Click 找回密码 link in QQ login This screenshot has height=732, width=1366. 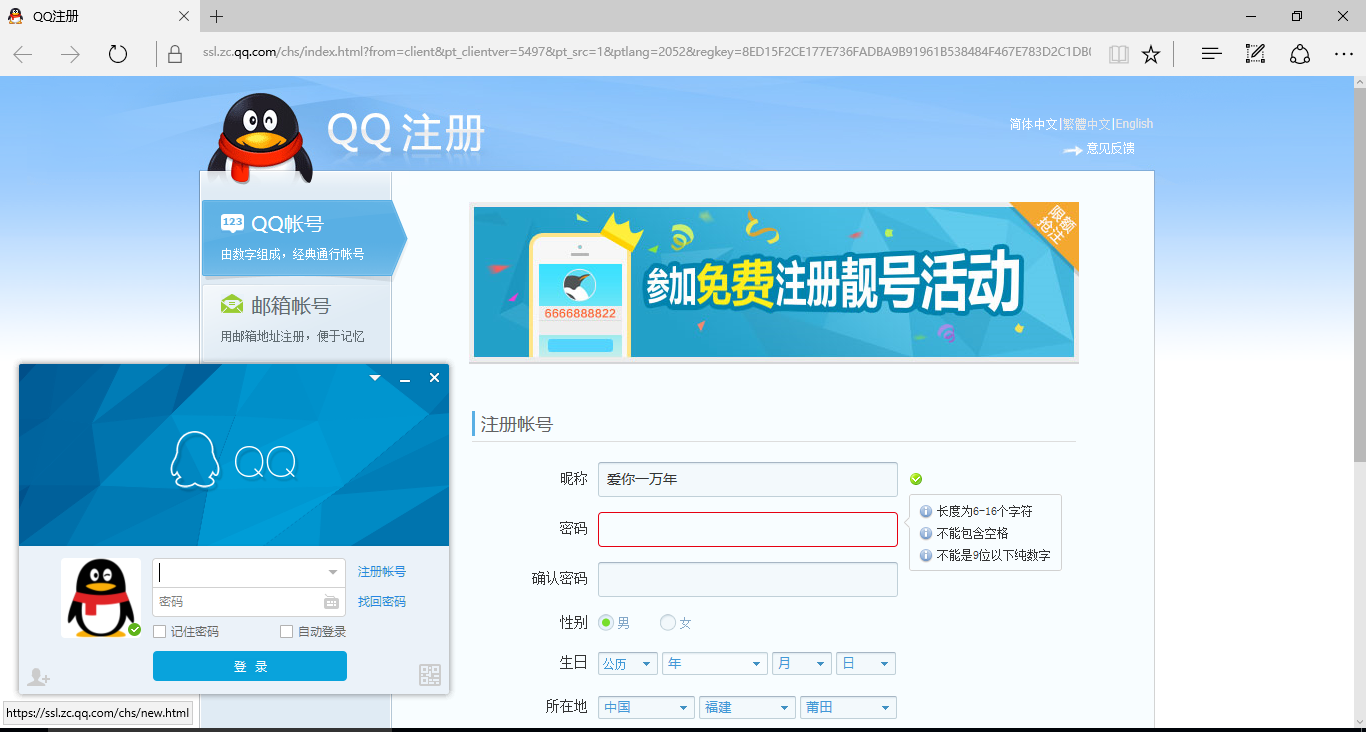pos(382,602)
